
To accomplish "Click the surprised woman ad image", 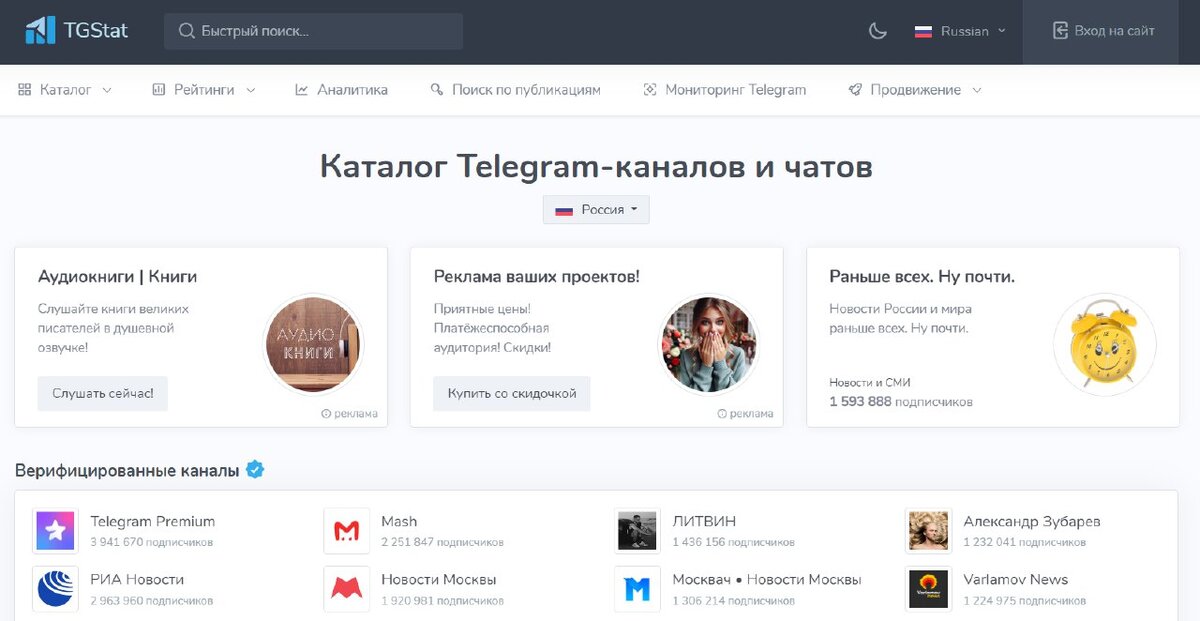I will [709, 345].
